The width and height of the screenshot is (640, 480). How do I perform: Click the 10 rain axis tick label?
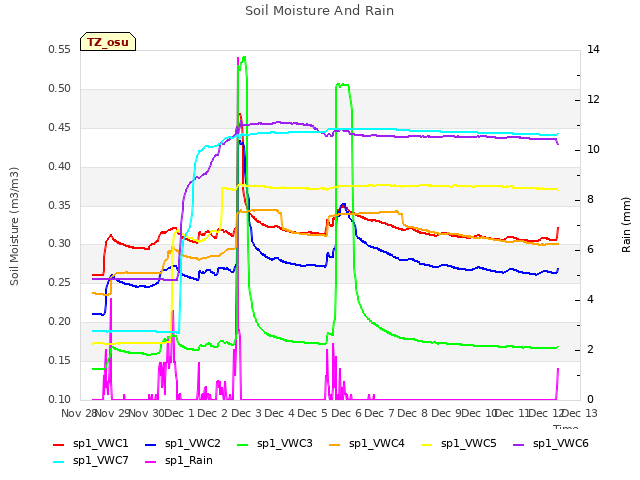pos(593,150)
